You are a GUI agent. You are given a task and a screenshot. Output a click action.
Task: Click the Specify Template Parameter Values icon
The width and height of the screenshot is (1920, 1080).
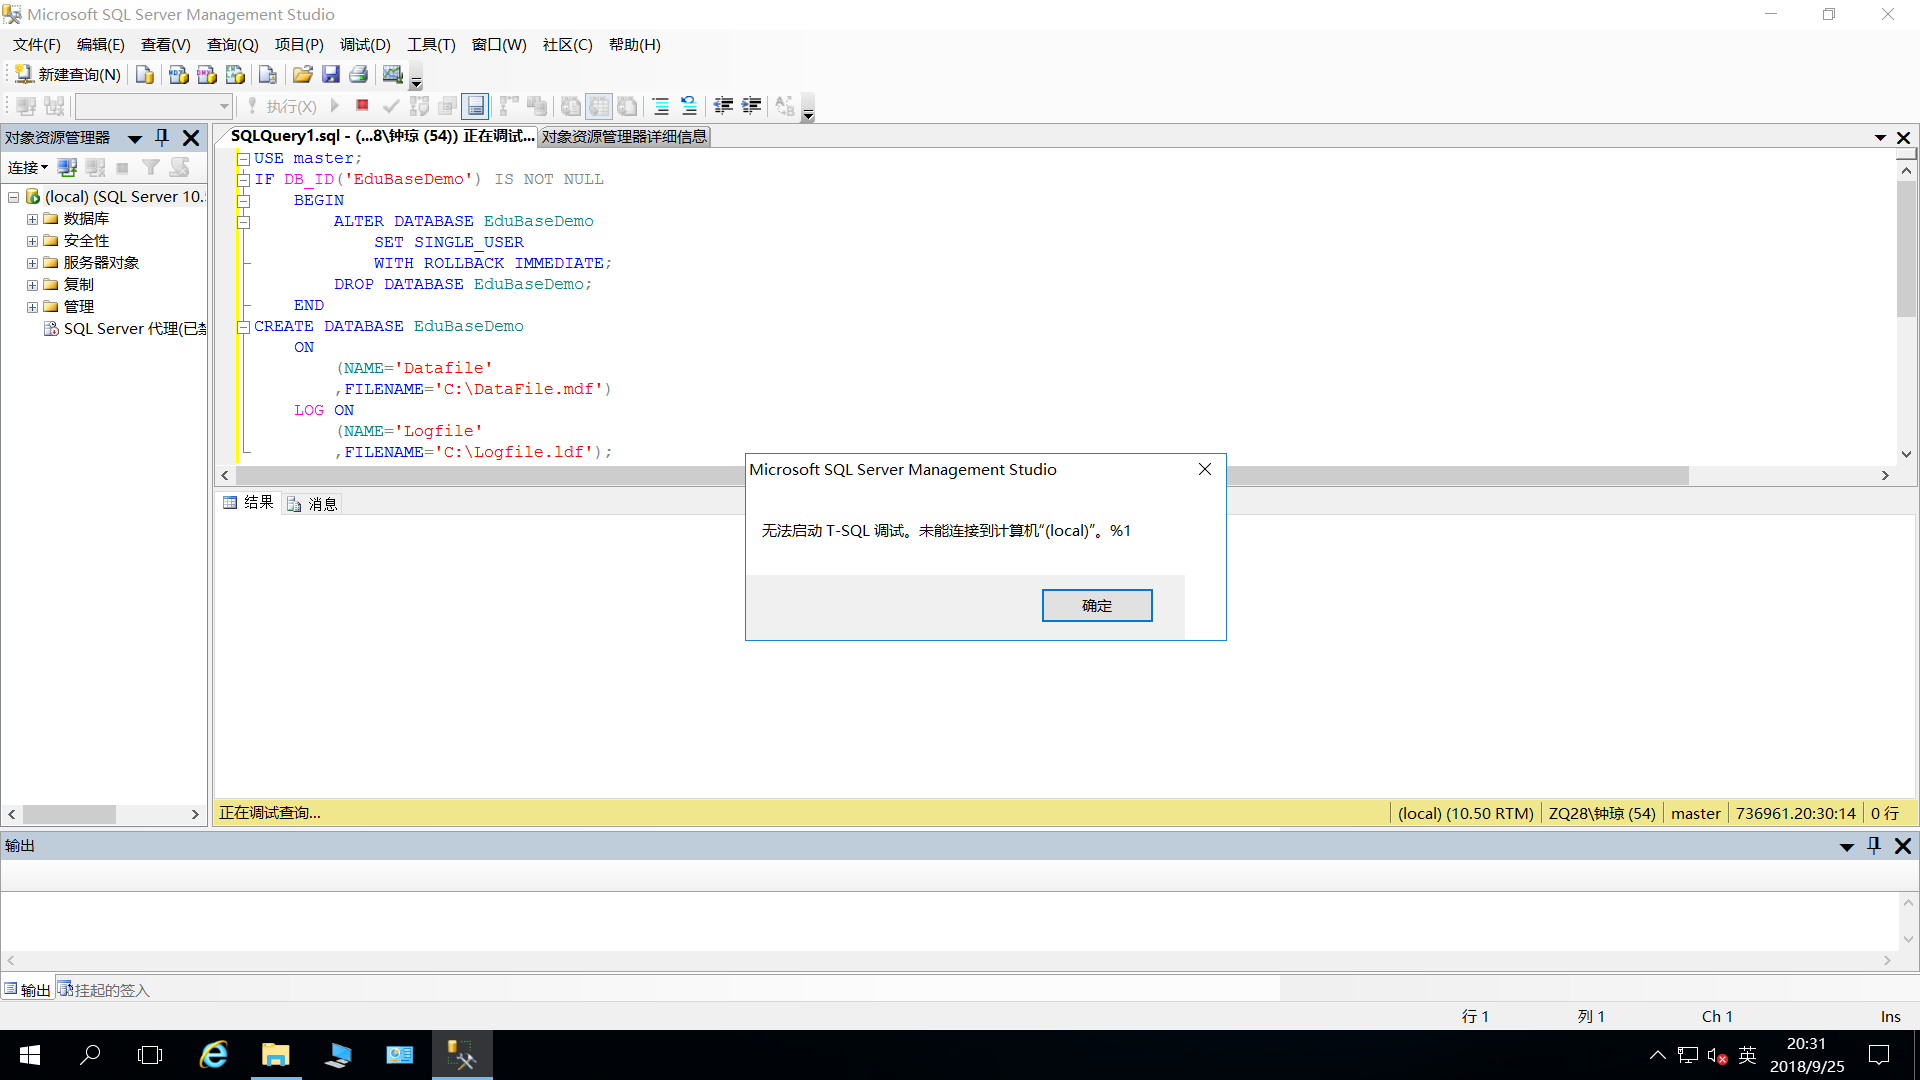point(785,105)
